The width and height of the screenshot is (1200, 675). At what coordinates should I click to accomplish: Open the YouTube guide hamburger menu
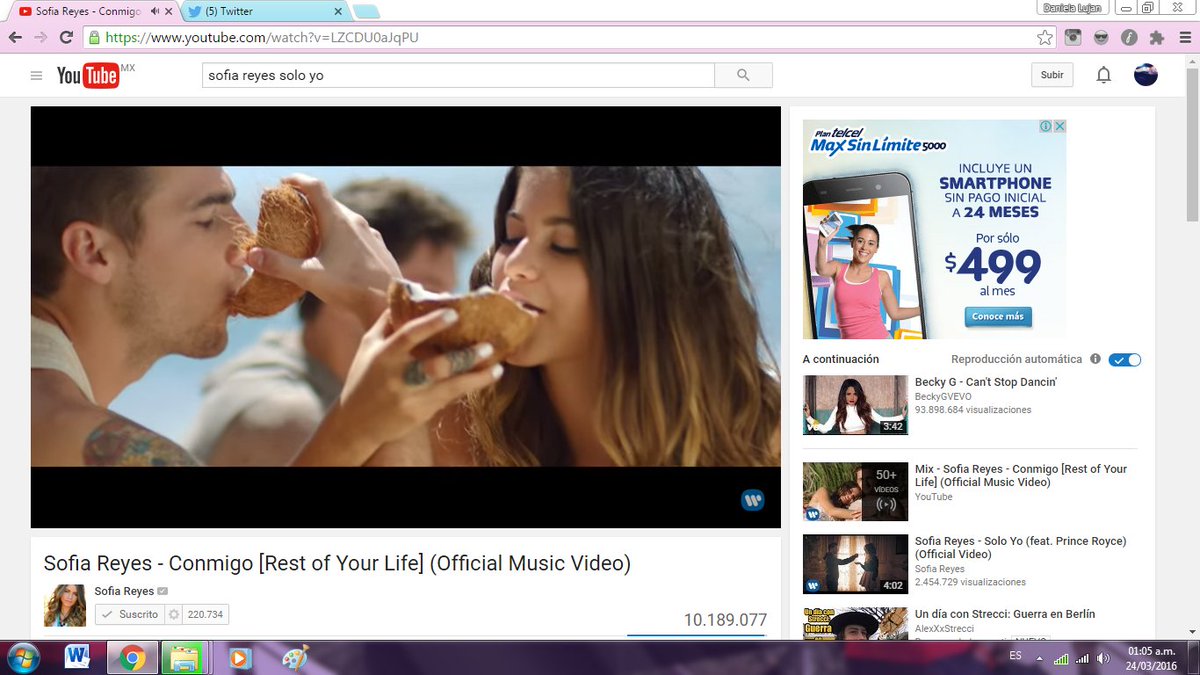click(37, 76)
